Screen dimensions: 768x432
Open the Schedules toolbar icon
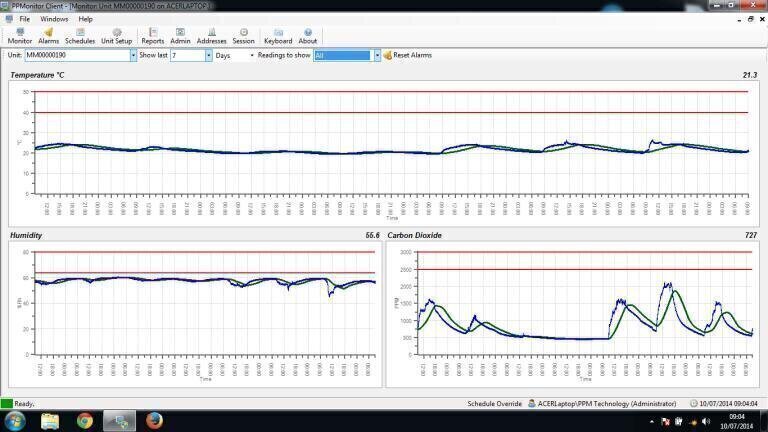pyautogui.click(x=80, y=36)
